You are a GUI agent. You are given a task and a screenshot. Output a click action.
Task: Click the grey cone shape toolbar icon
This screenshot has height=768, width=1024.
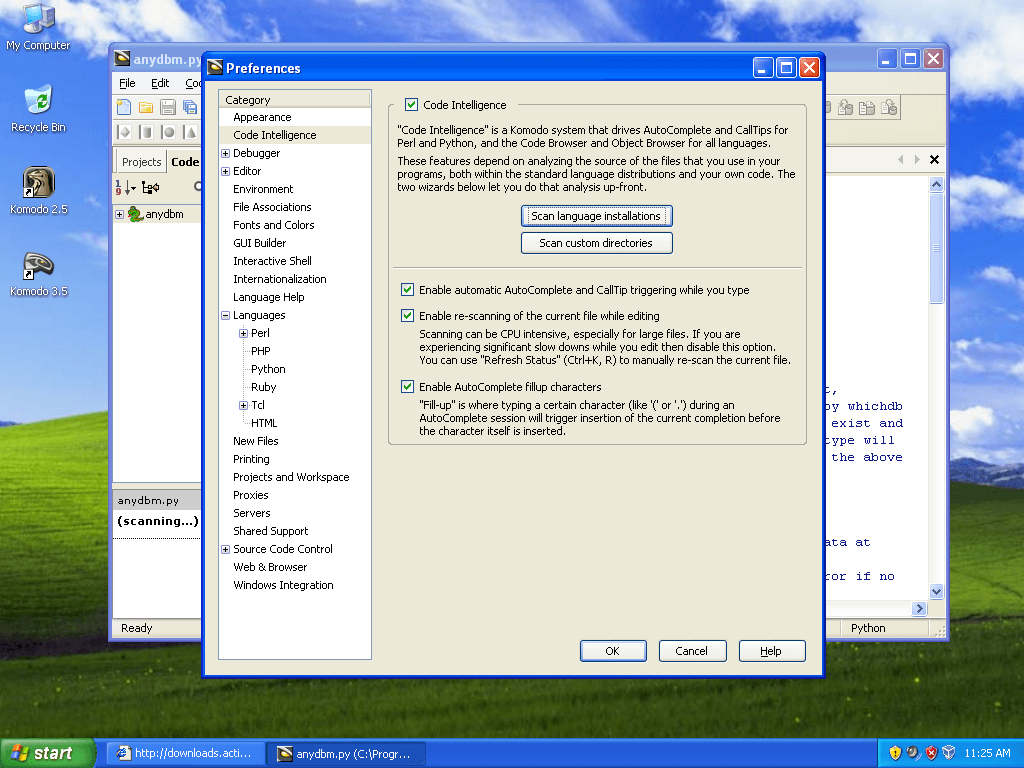pyautogui.click(x=190, y=132)
